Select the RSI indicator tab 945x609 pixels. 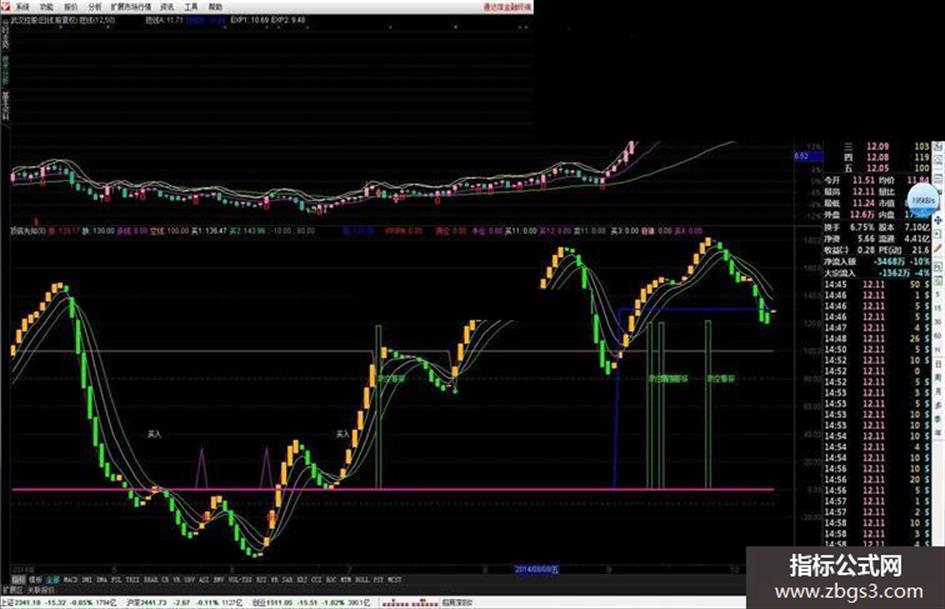pos(261,579)
